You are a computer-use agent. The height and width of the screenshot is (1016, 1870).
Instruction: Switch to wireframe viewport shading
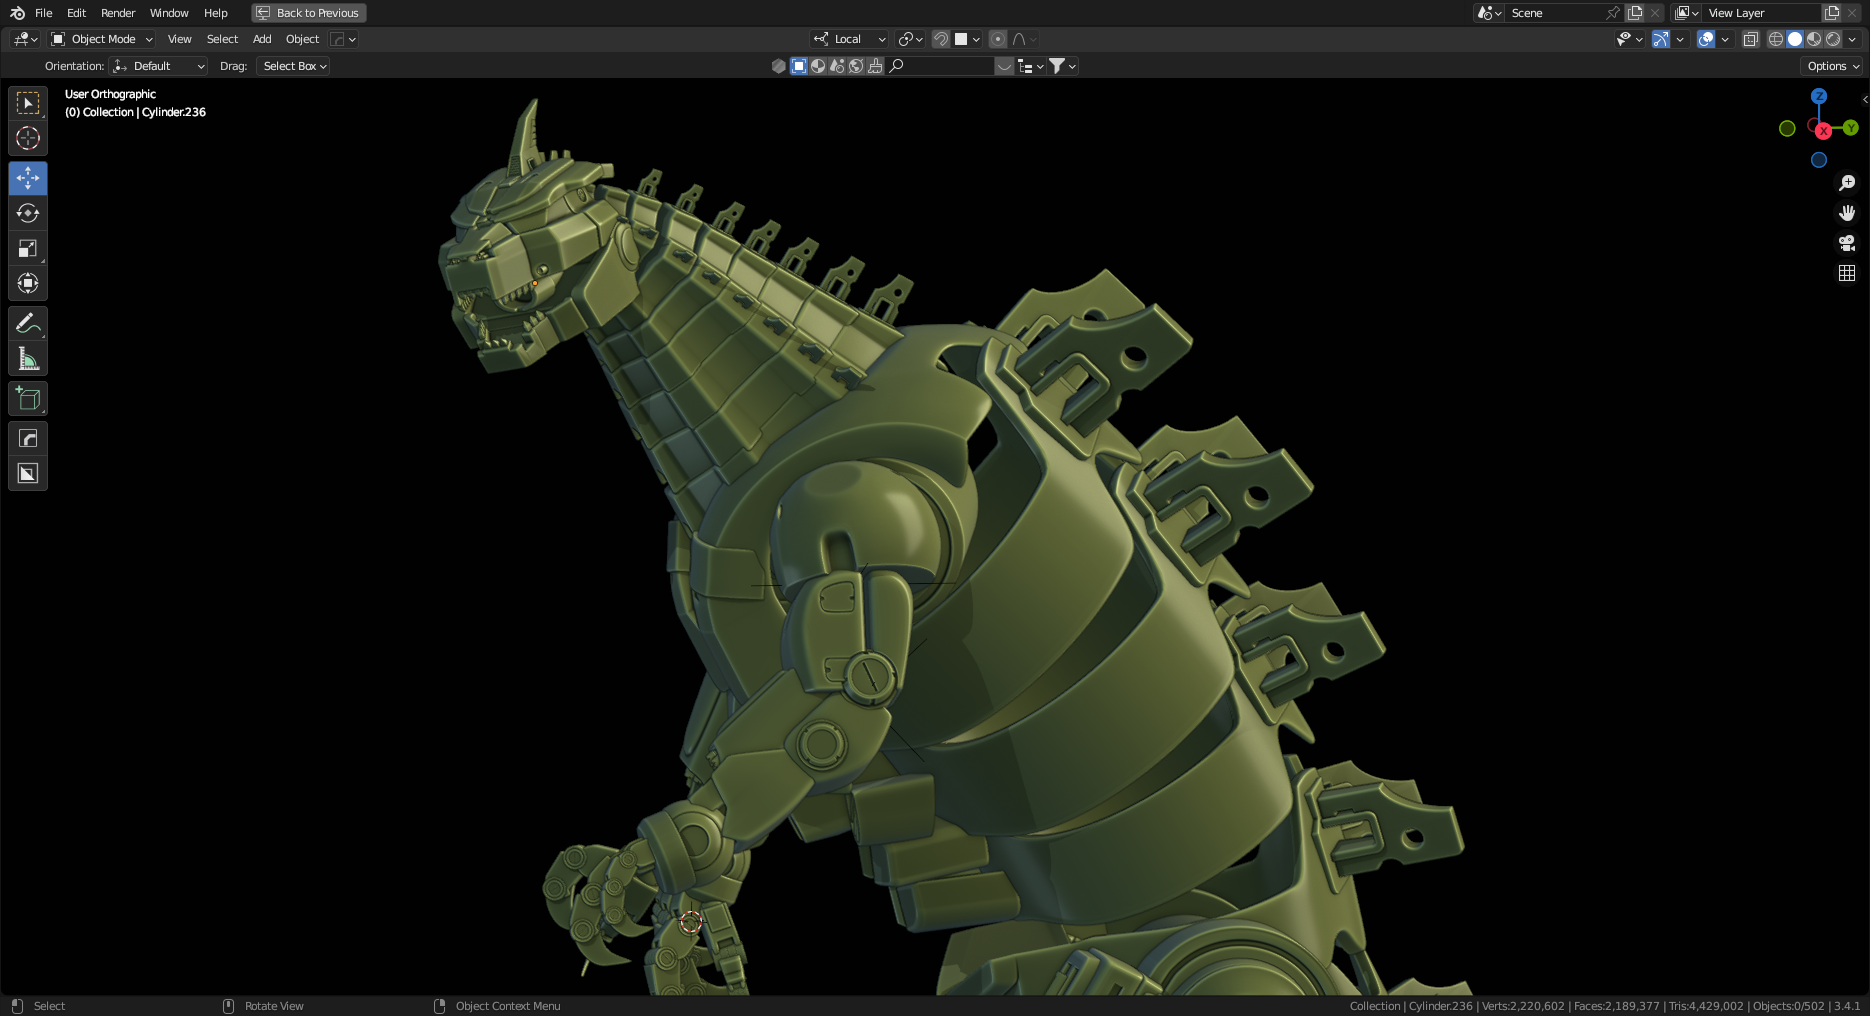[1776, 39]
